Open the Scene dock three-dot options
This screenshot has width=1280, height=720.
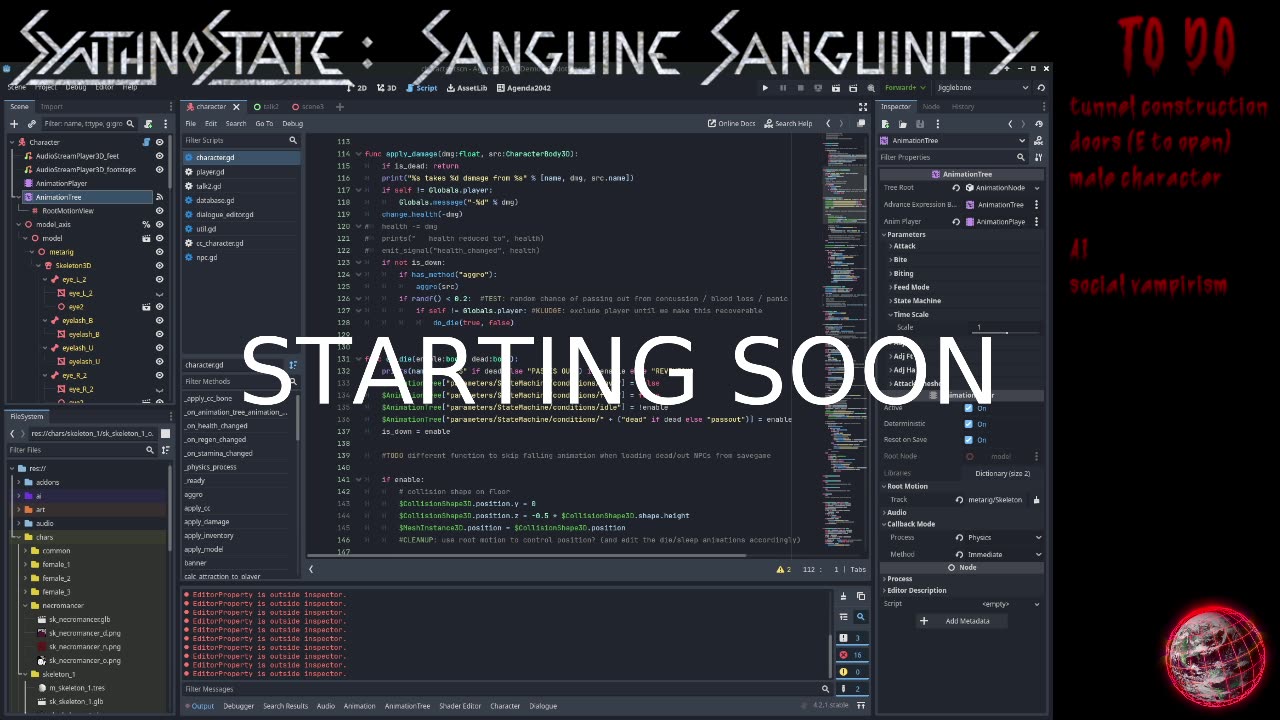[x=164, y=124]
